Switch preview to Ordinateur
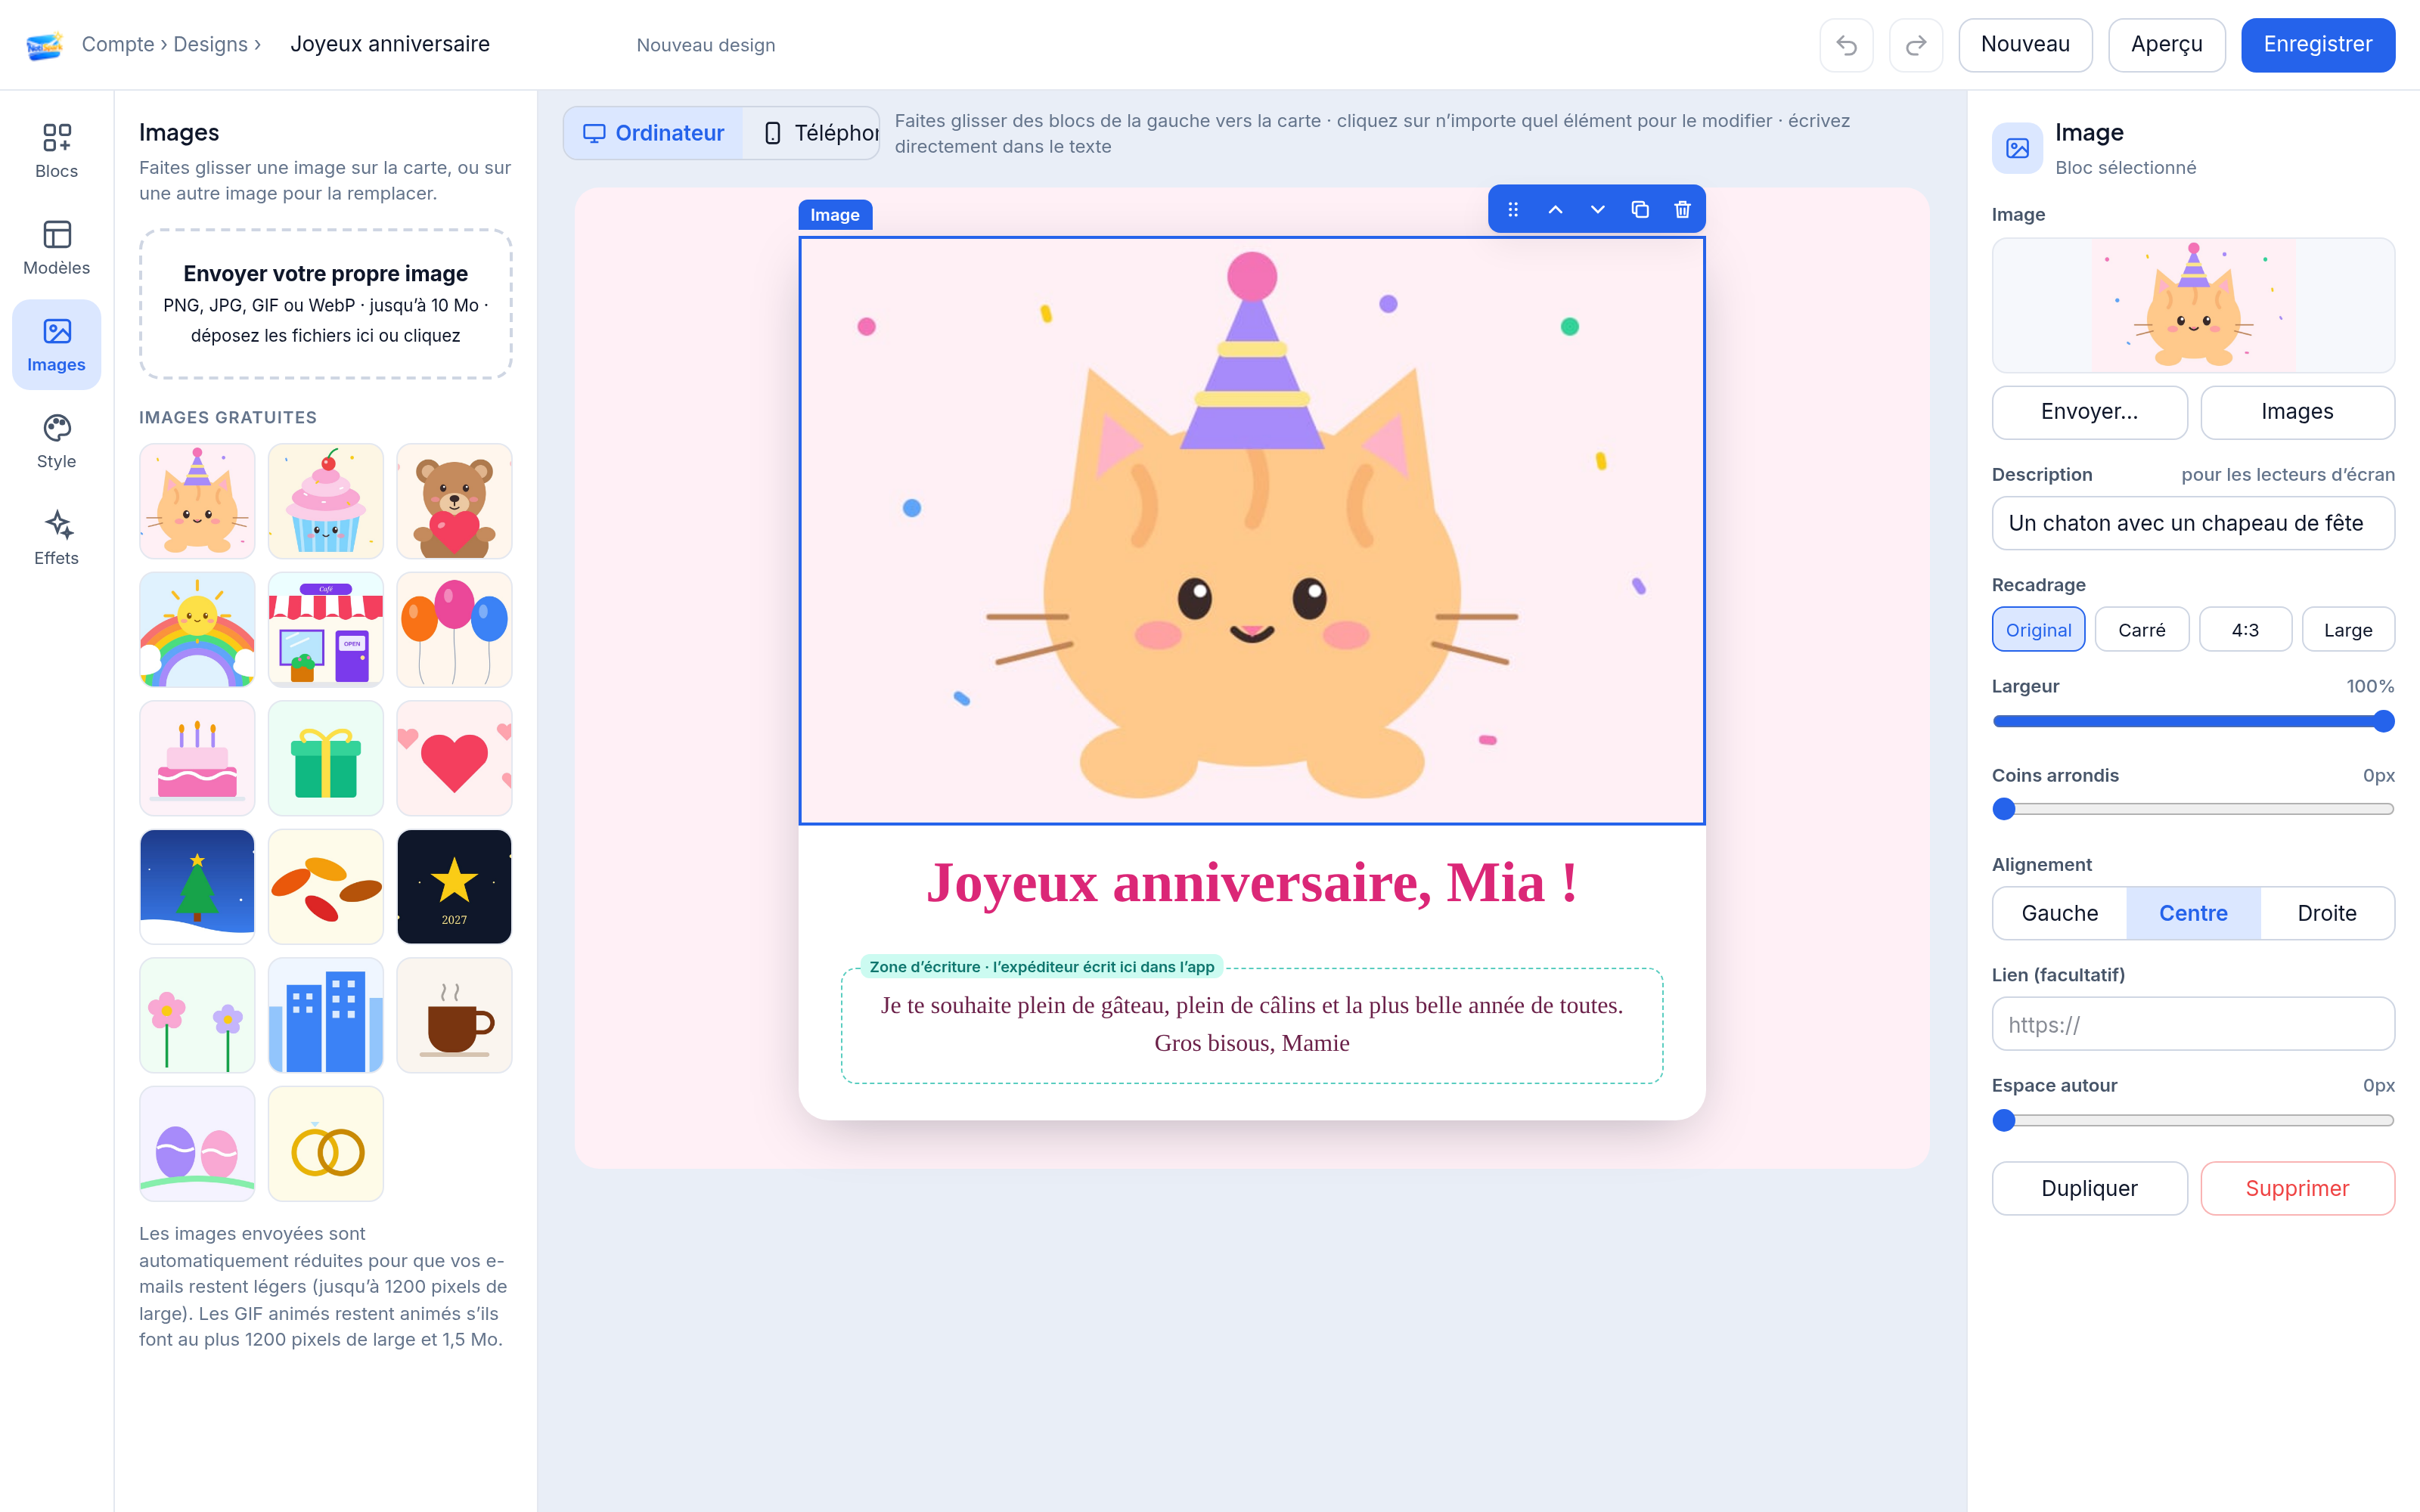This screenshot has height=1512, width=2420. 654,133
